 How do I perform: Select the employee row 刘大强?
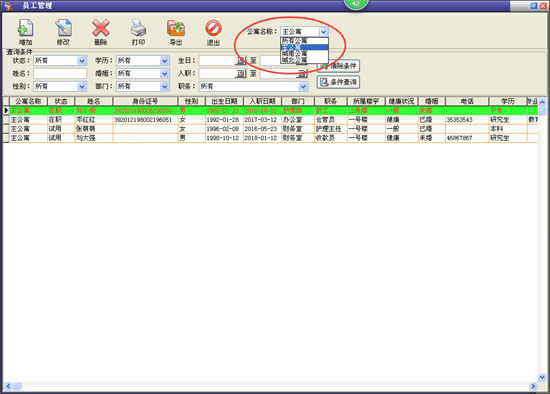270,138
